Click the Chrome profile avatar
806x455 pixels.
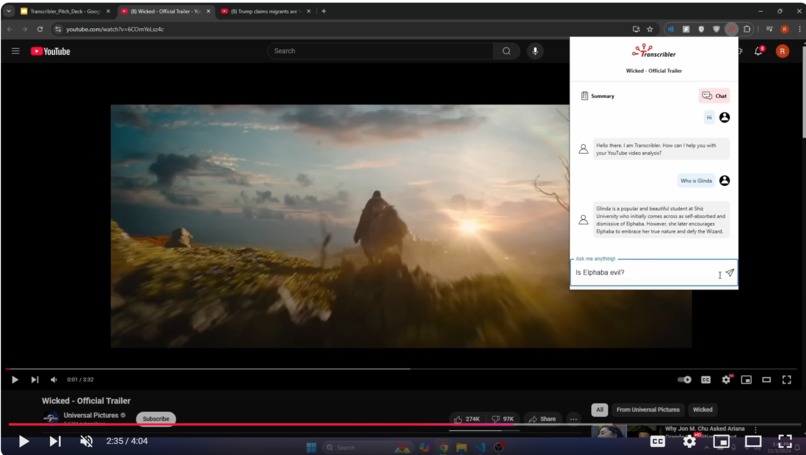(784, 29)
